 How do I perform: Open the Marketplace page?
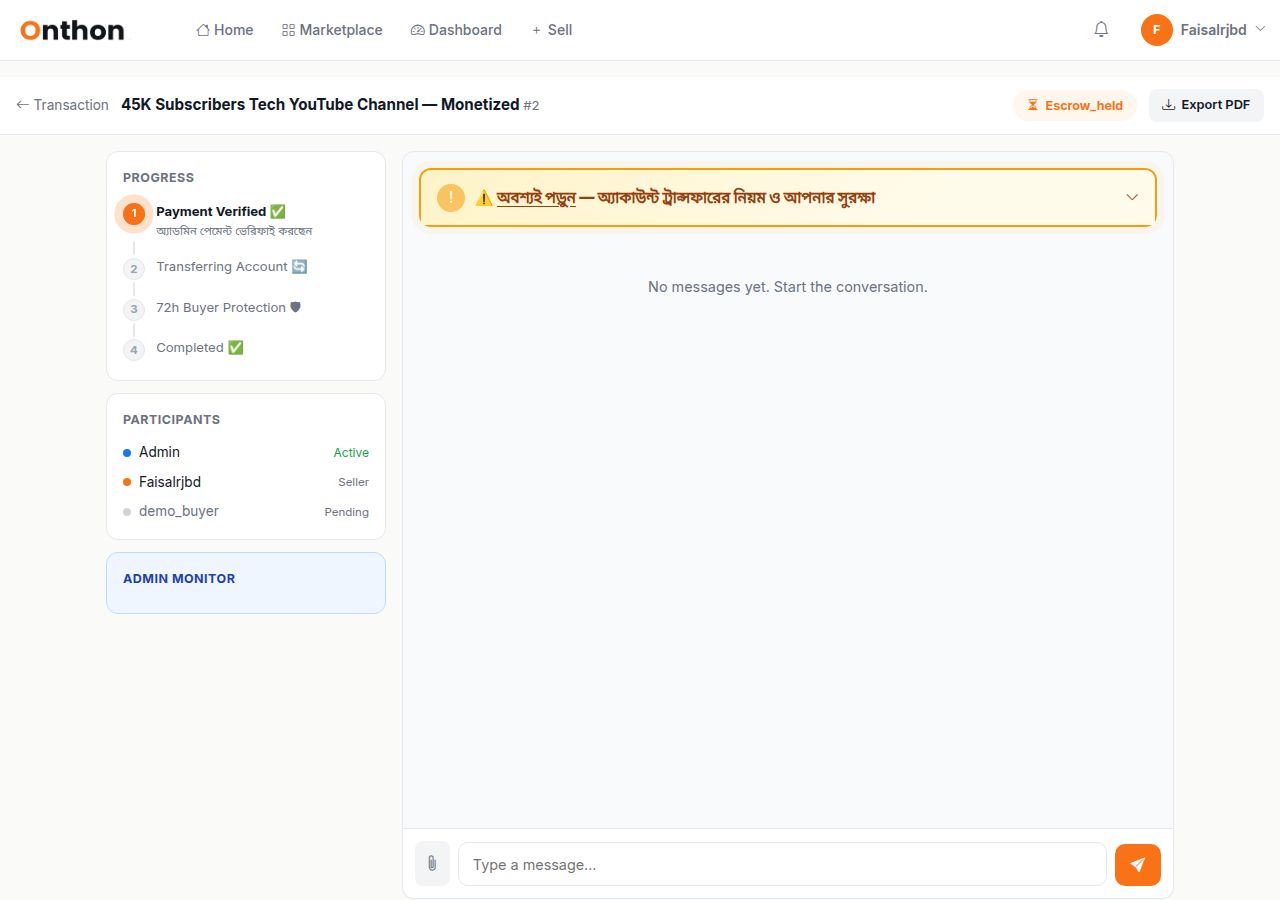click(332, 30)
